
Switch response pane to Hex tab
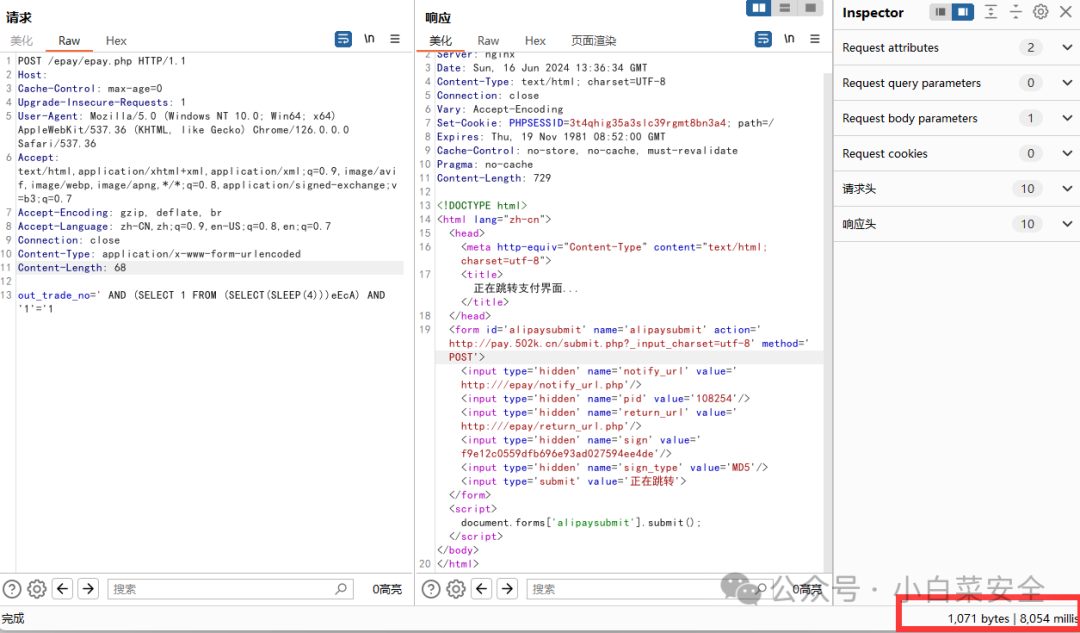[x=535, y=41]
